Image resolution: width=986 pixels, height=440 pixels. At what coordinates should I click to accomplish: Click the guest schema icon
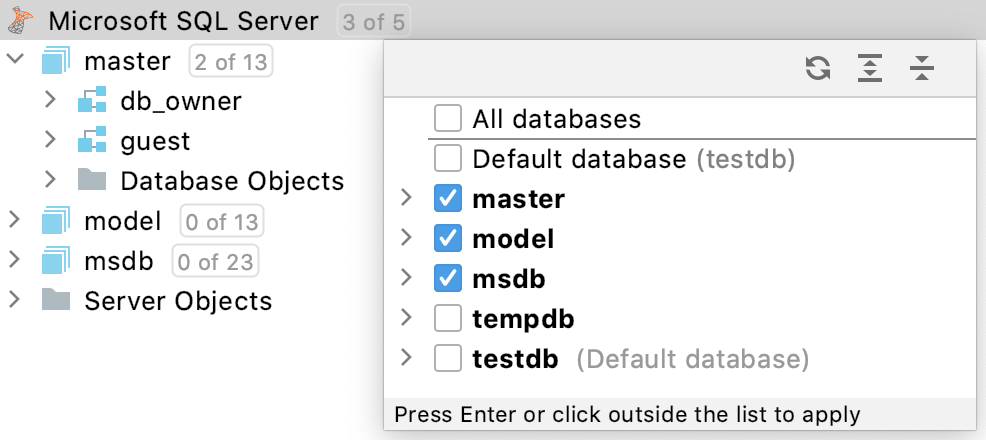pyautogui.click(x=92, y=141)
